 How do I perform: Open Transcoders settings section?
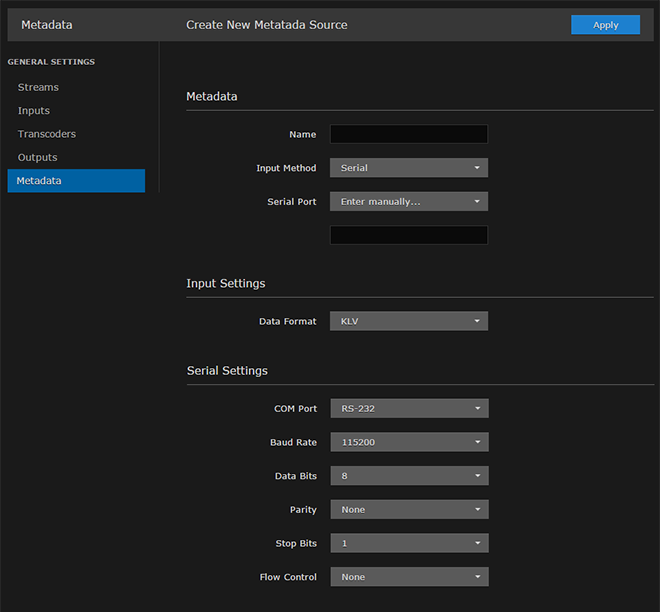pyautogui.click(x=46, y=134)
